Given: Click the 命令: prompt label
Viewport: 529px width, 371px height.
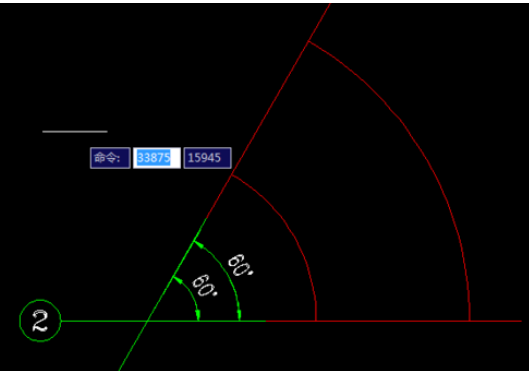Looking at the screenshot, I should coord(110,158).
